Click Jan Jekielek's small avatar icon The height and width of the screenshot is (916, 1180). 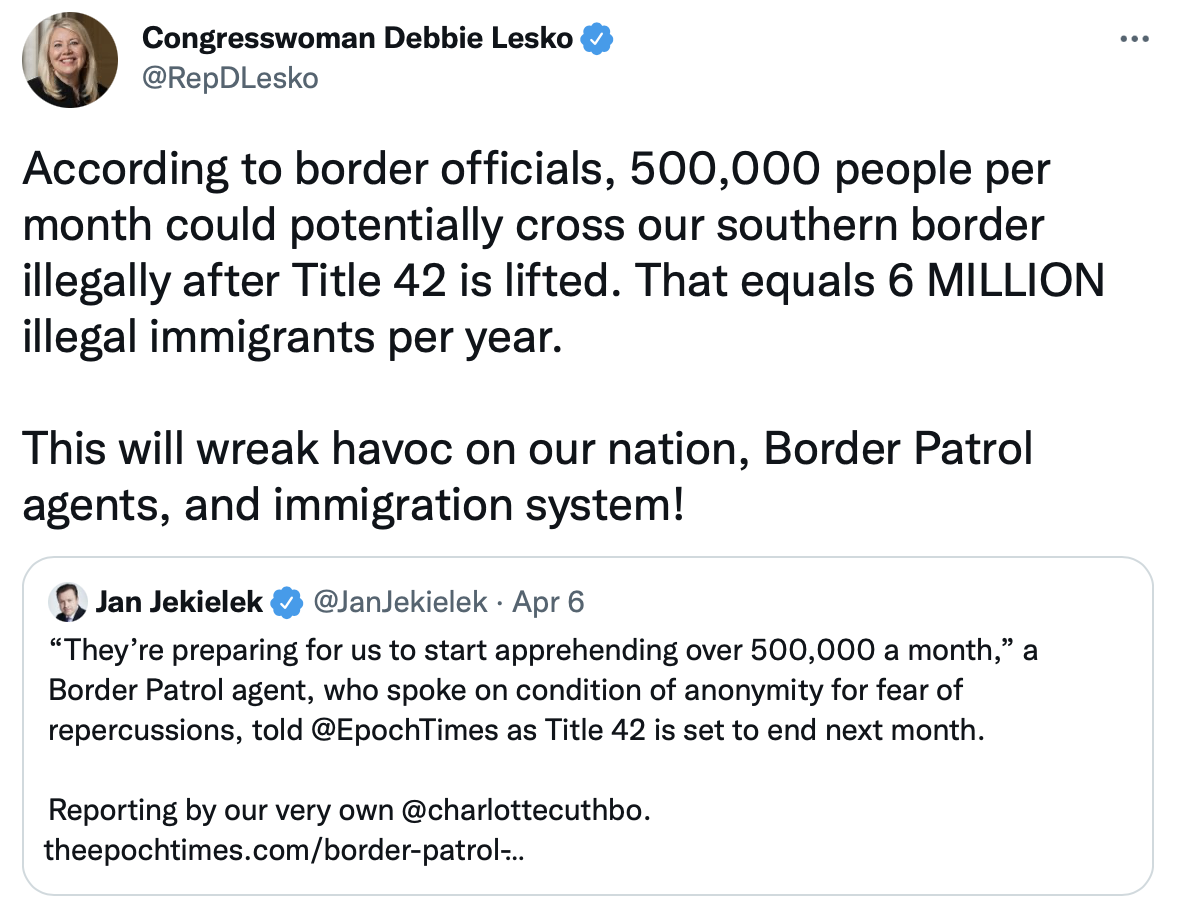67,602
